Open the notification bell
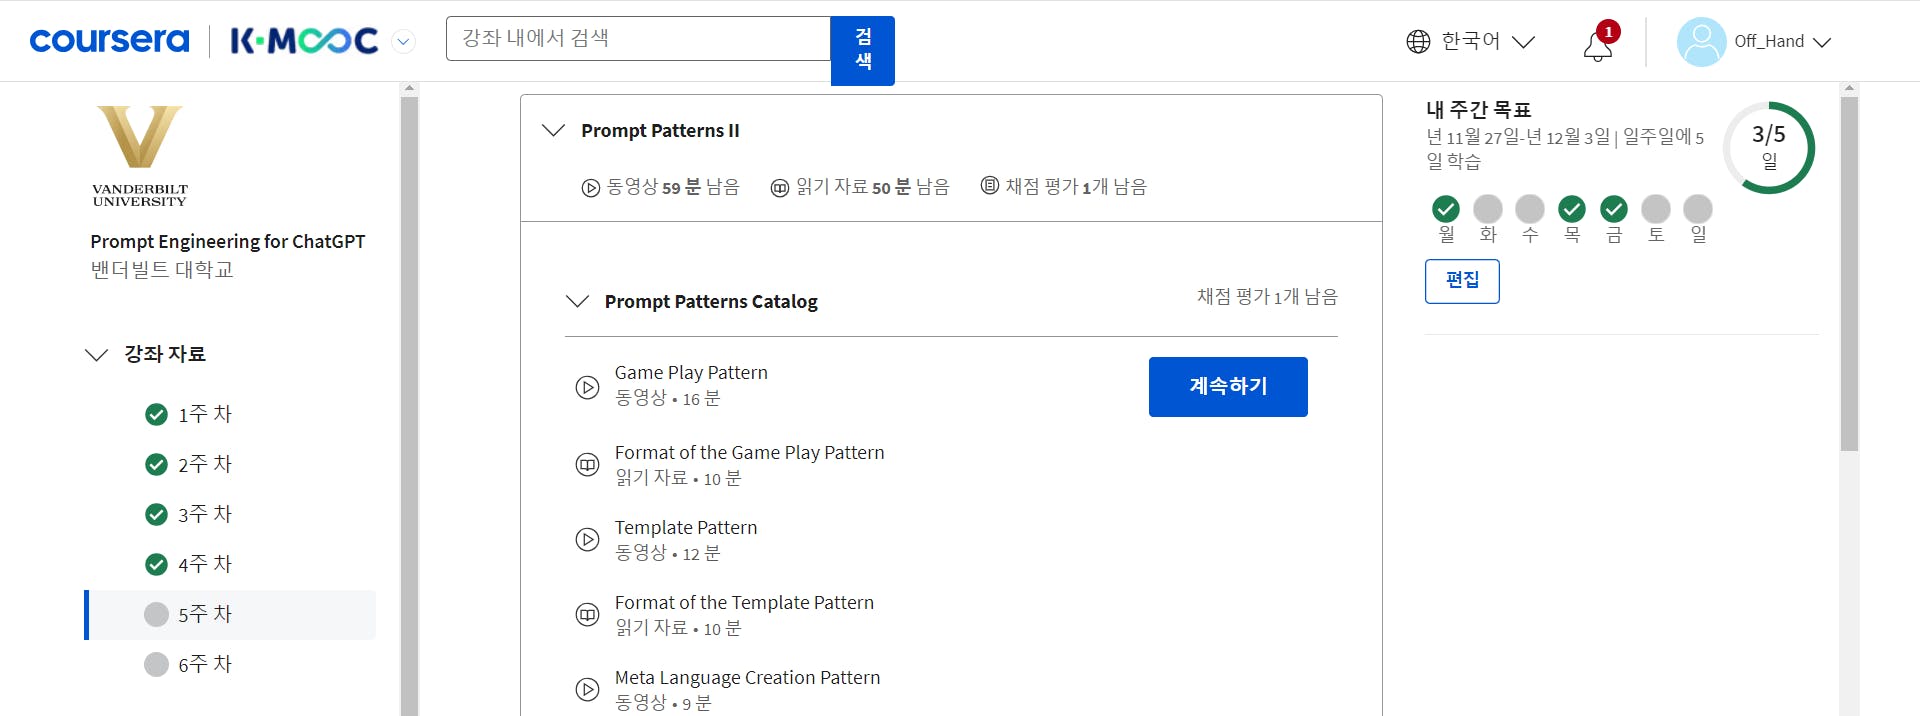 (1597, 46)
